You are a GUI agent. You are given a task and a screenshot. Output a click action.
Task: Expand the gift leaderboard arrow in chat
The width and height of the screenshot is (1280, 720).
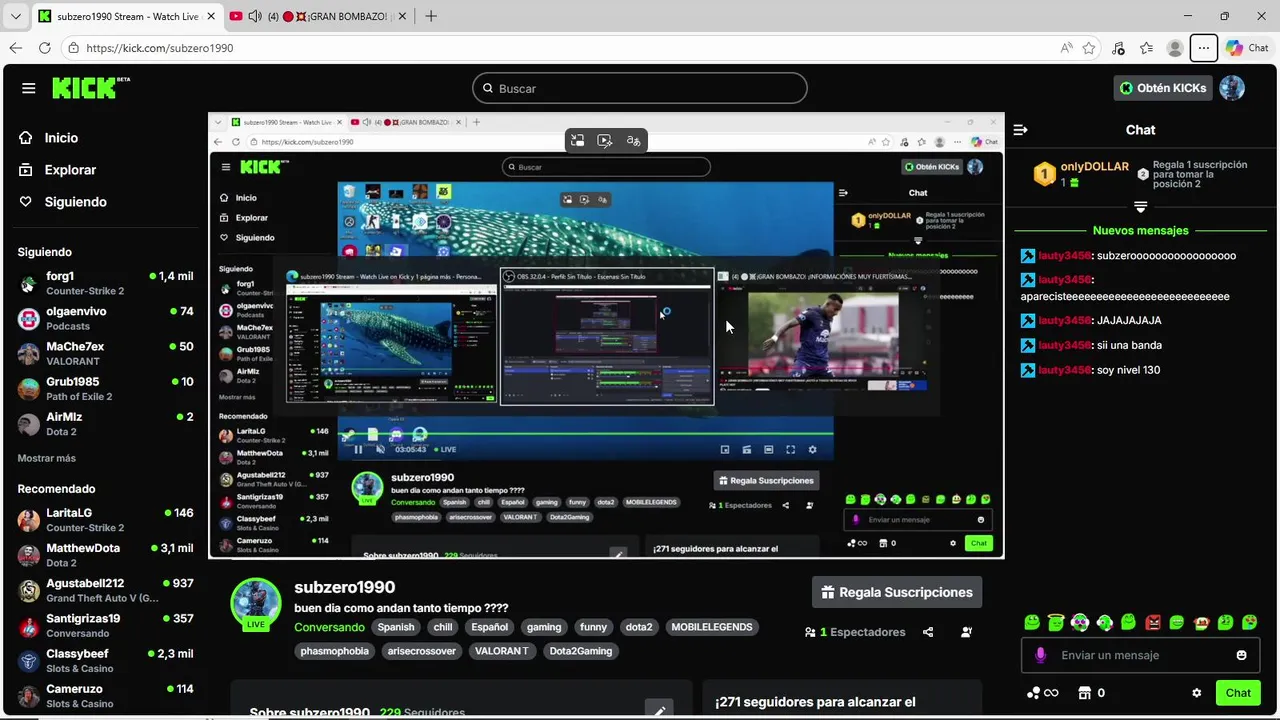pos(1140,207)
